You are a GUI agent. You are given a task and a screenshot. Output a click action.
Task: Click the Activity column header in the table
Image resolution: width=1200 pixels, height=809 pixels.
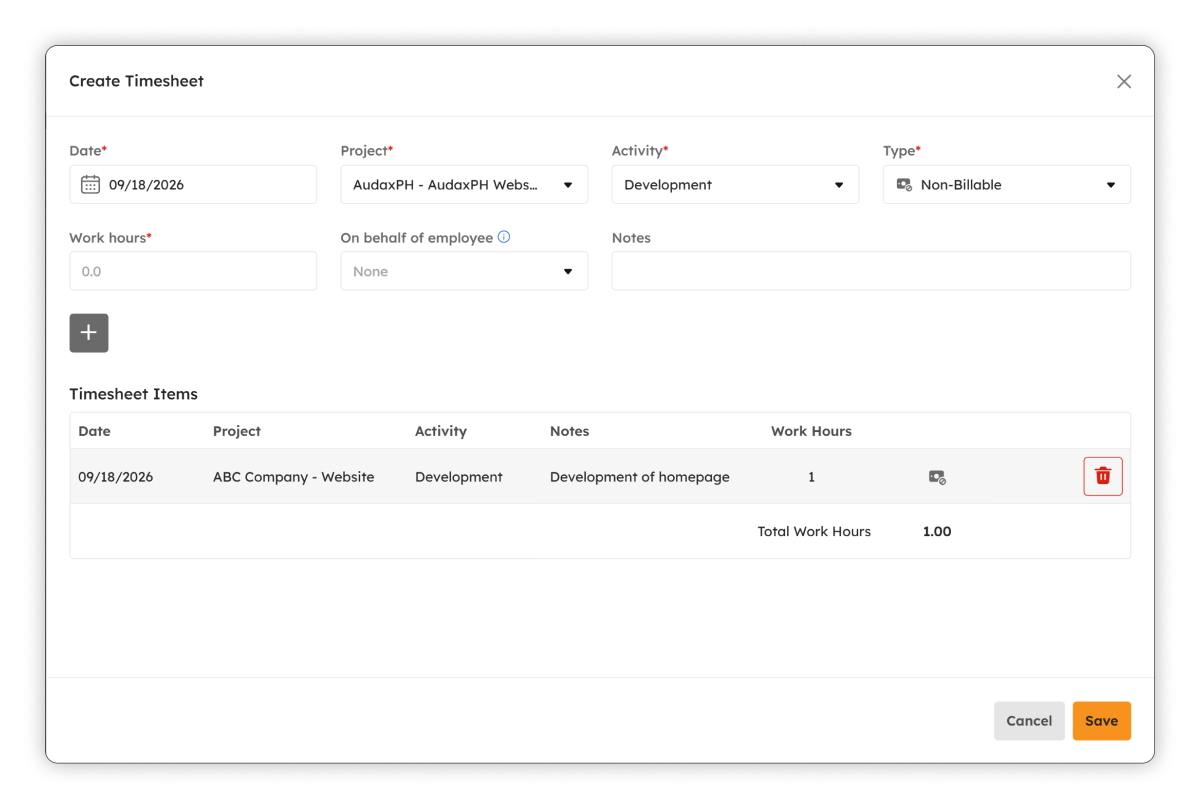coord(441,431)
